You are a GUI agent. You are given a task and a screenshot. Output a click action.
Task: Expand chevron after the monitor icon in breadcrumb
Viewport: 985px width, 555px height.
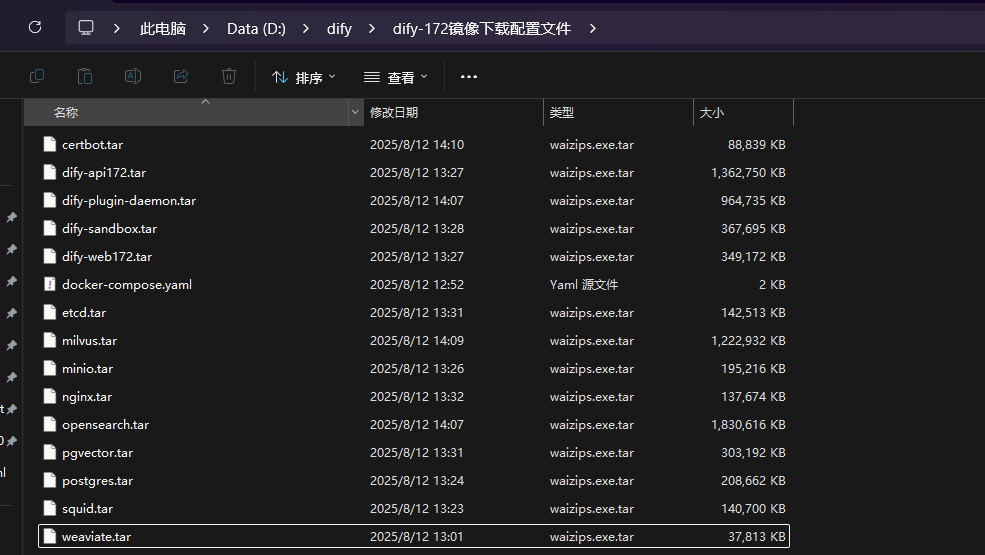tap(117, 28)
